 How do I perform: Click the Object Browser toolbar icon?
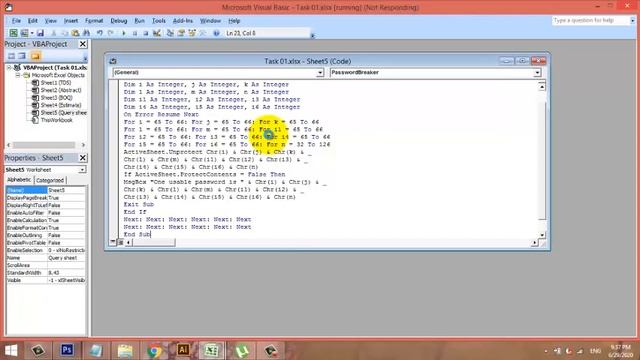192,33
